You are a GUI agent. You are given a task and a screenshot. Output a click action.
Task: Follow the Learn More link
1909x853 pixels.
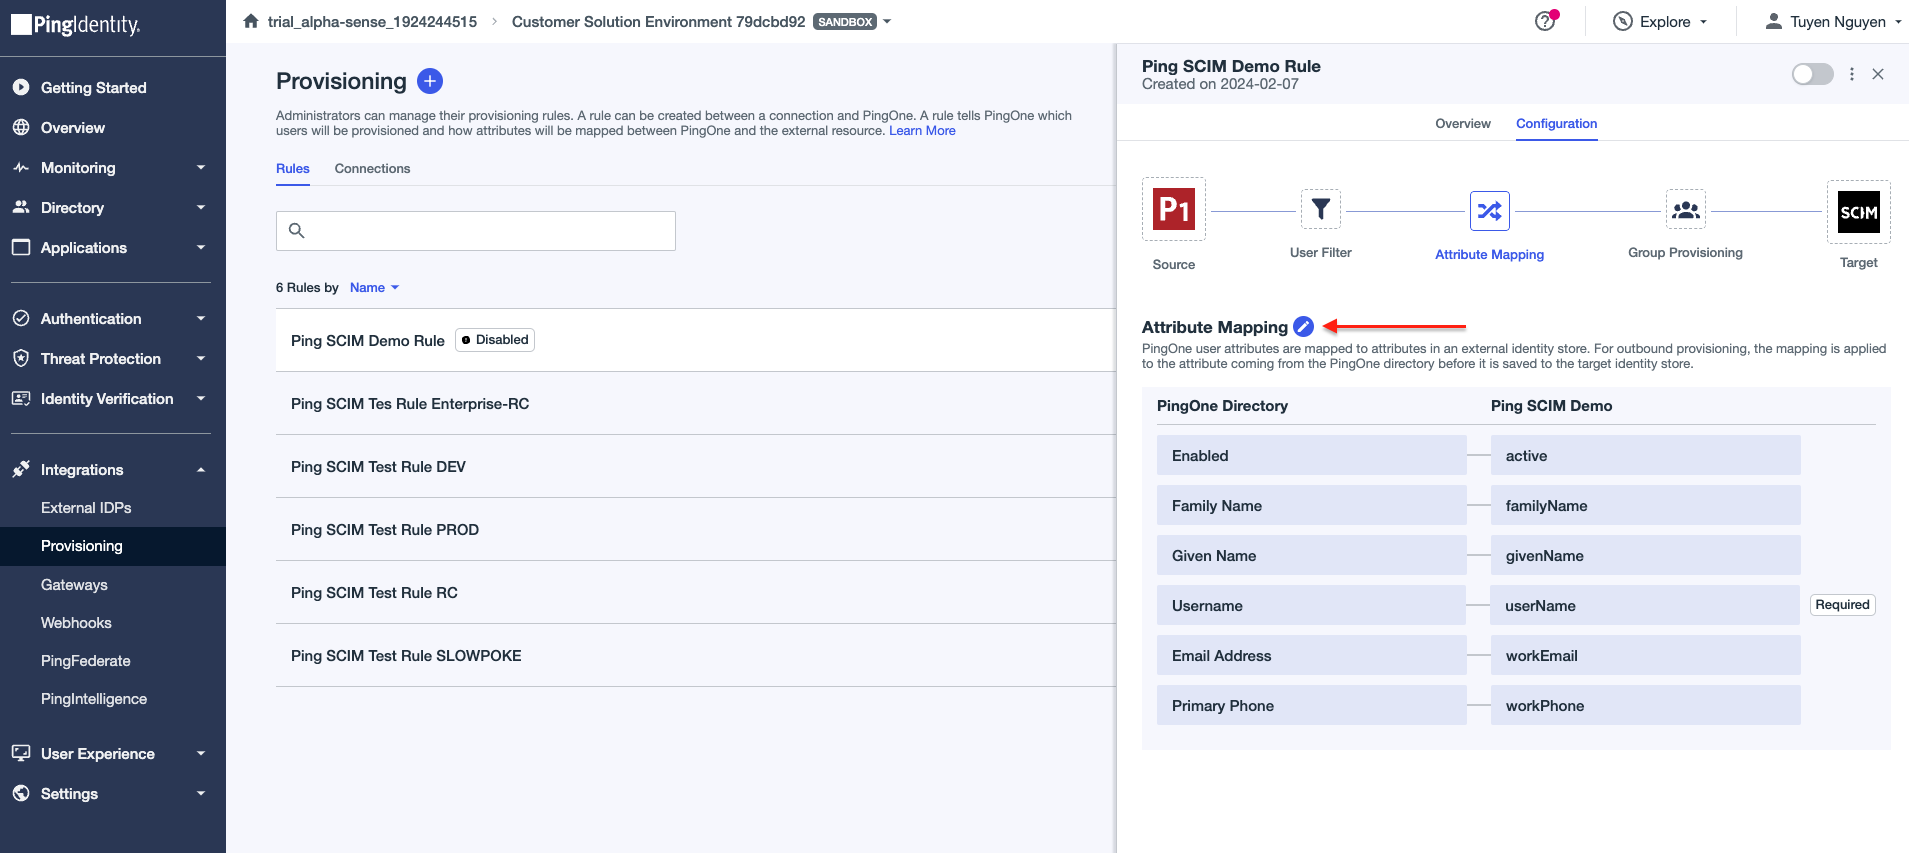coord(922,131)
